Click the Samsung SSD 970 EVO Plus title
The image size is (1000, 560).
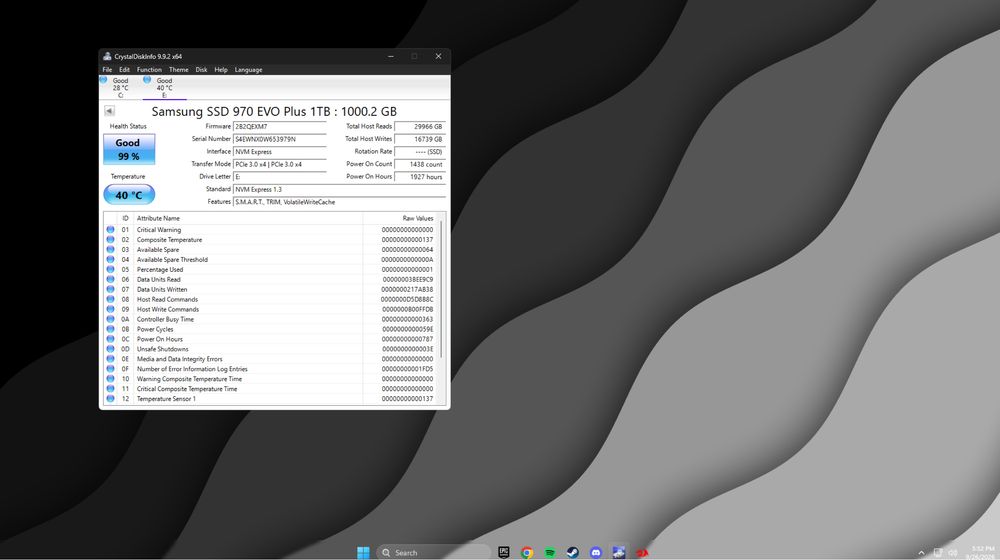click(274, 111)
